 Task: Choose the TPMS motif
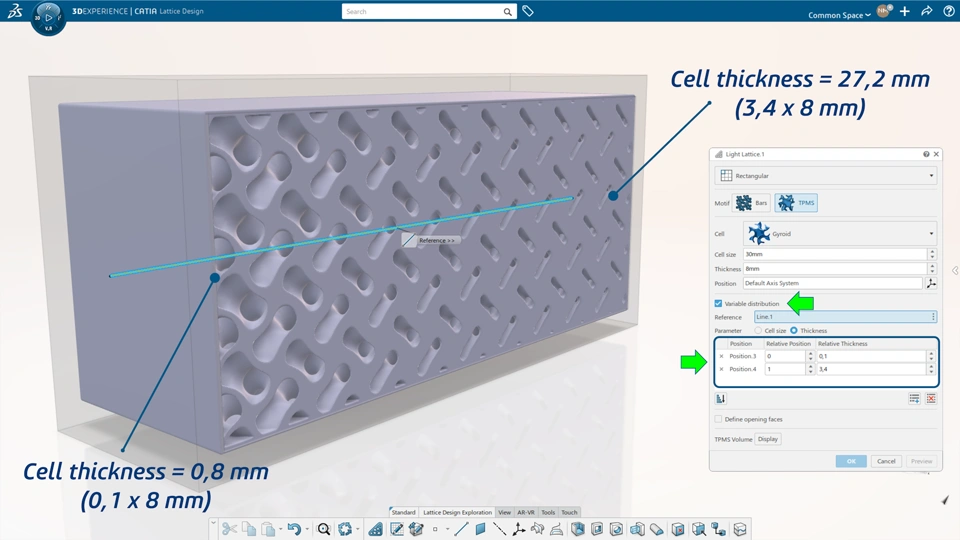(796, 203)
